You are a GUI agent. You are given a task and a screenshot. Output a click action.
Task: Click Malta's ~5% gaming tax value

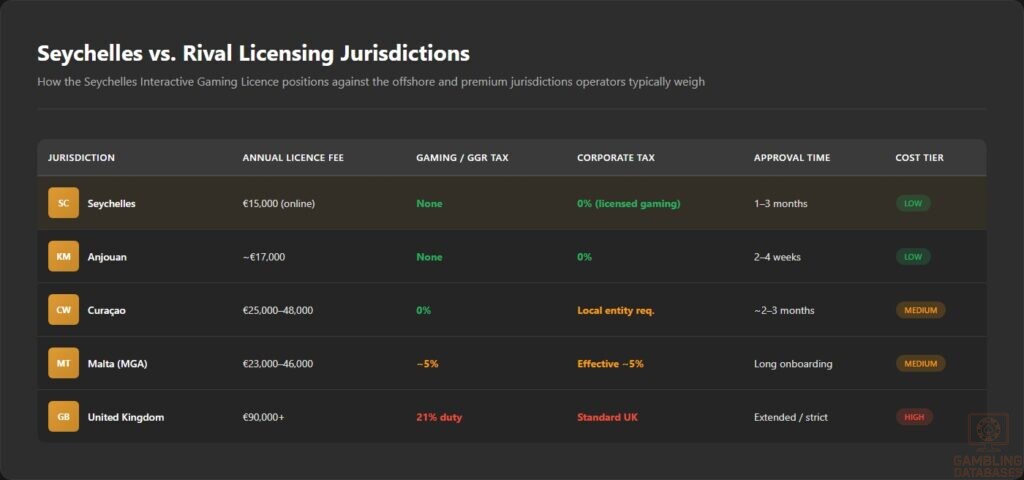coord(427,364)
